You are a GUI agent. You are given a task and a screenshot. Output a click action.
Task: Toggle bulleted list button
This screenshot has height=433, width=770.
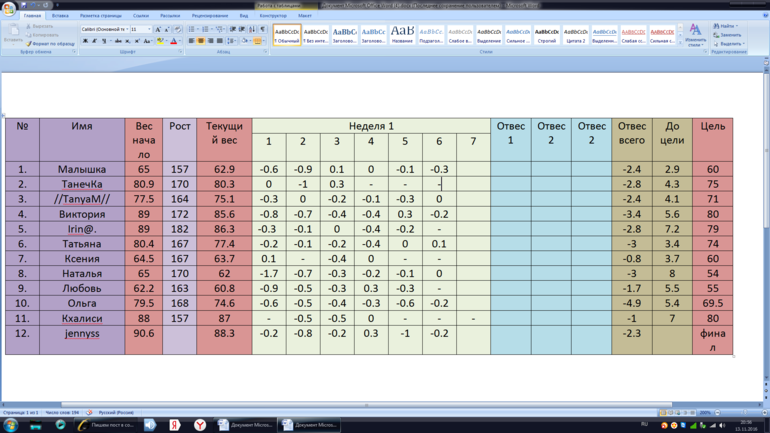pyautogui.click(x=192, y=30)
